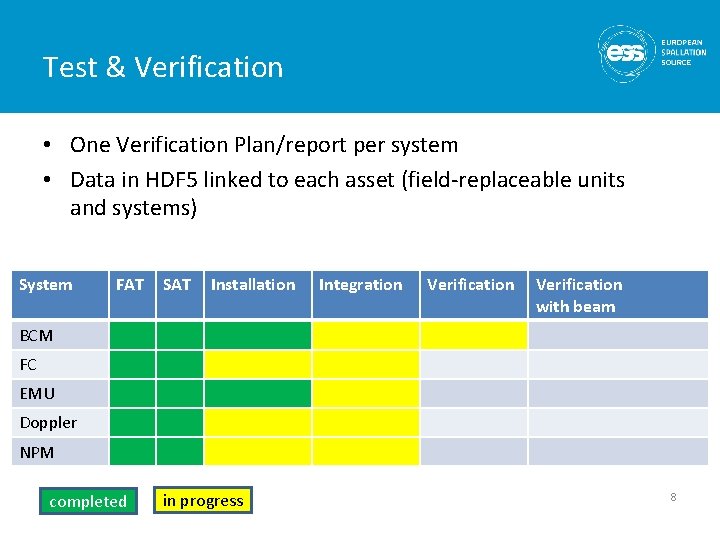
Task: Click the green SAT cell for FC
Action: coord(180,364)
